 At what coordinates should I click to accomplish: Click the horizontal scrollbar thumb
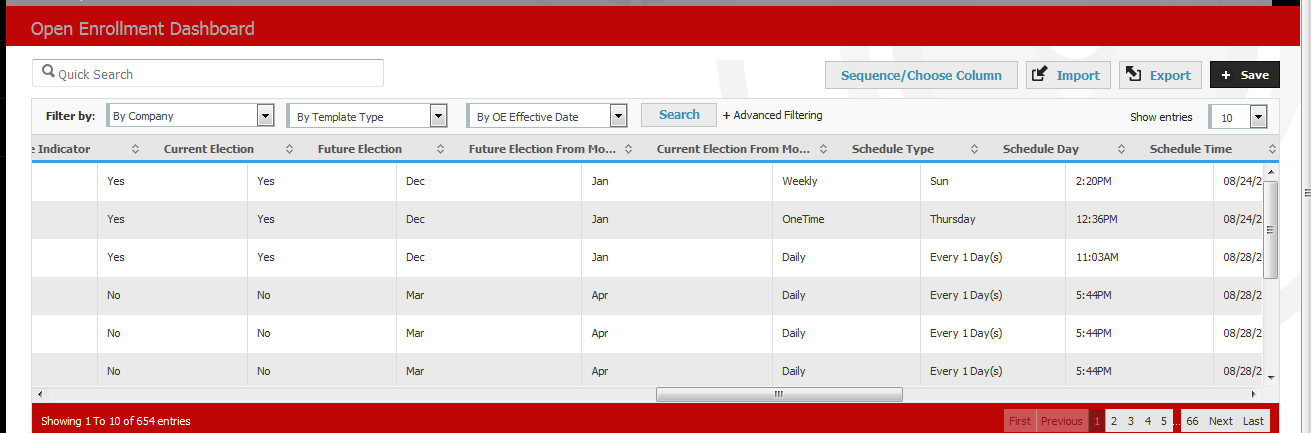779,394
